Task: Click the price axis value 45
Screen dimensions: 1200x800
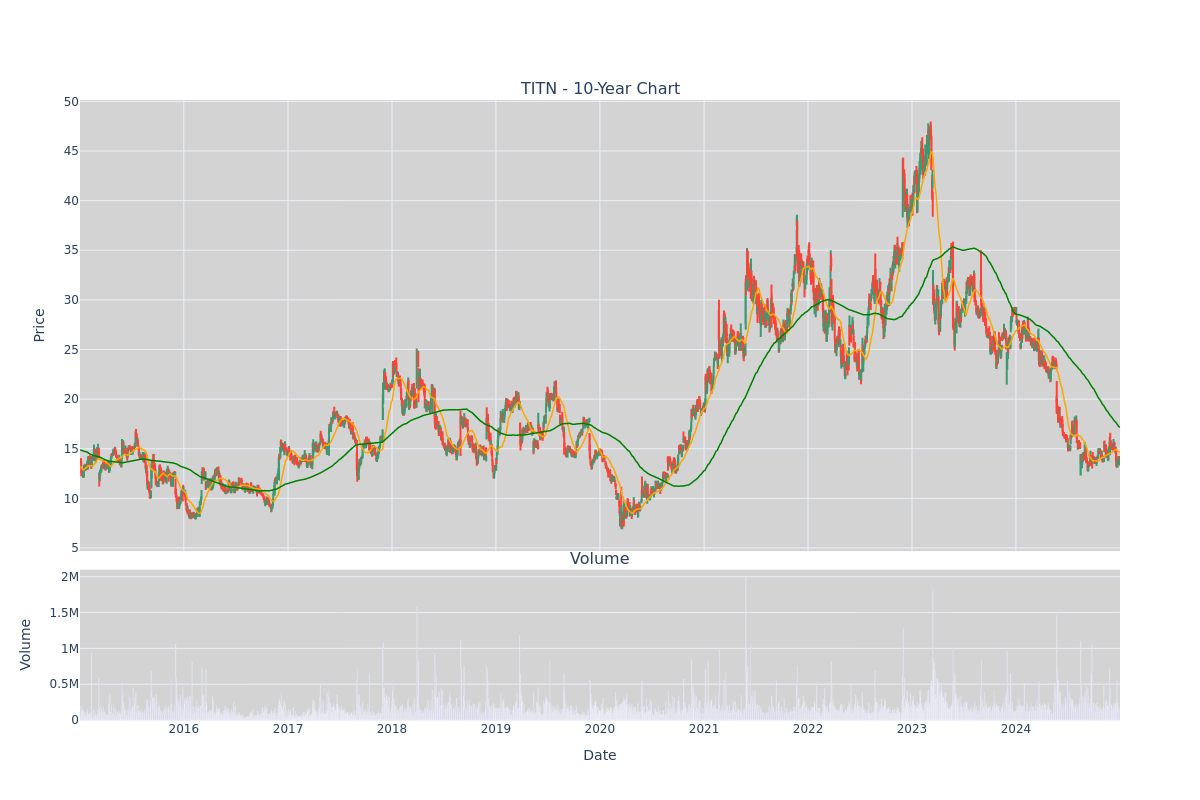Action: coord(71,151)
